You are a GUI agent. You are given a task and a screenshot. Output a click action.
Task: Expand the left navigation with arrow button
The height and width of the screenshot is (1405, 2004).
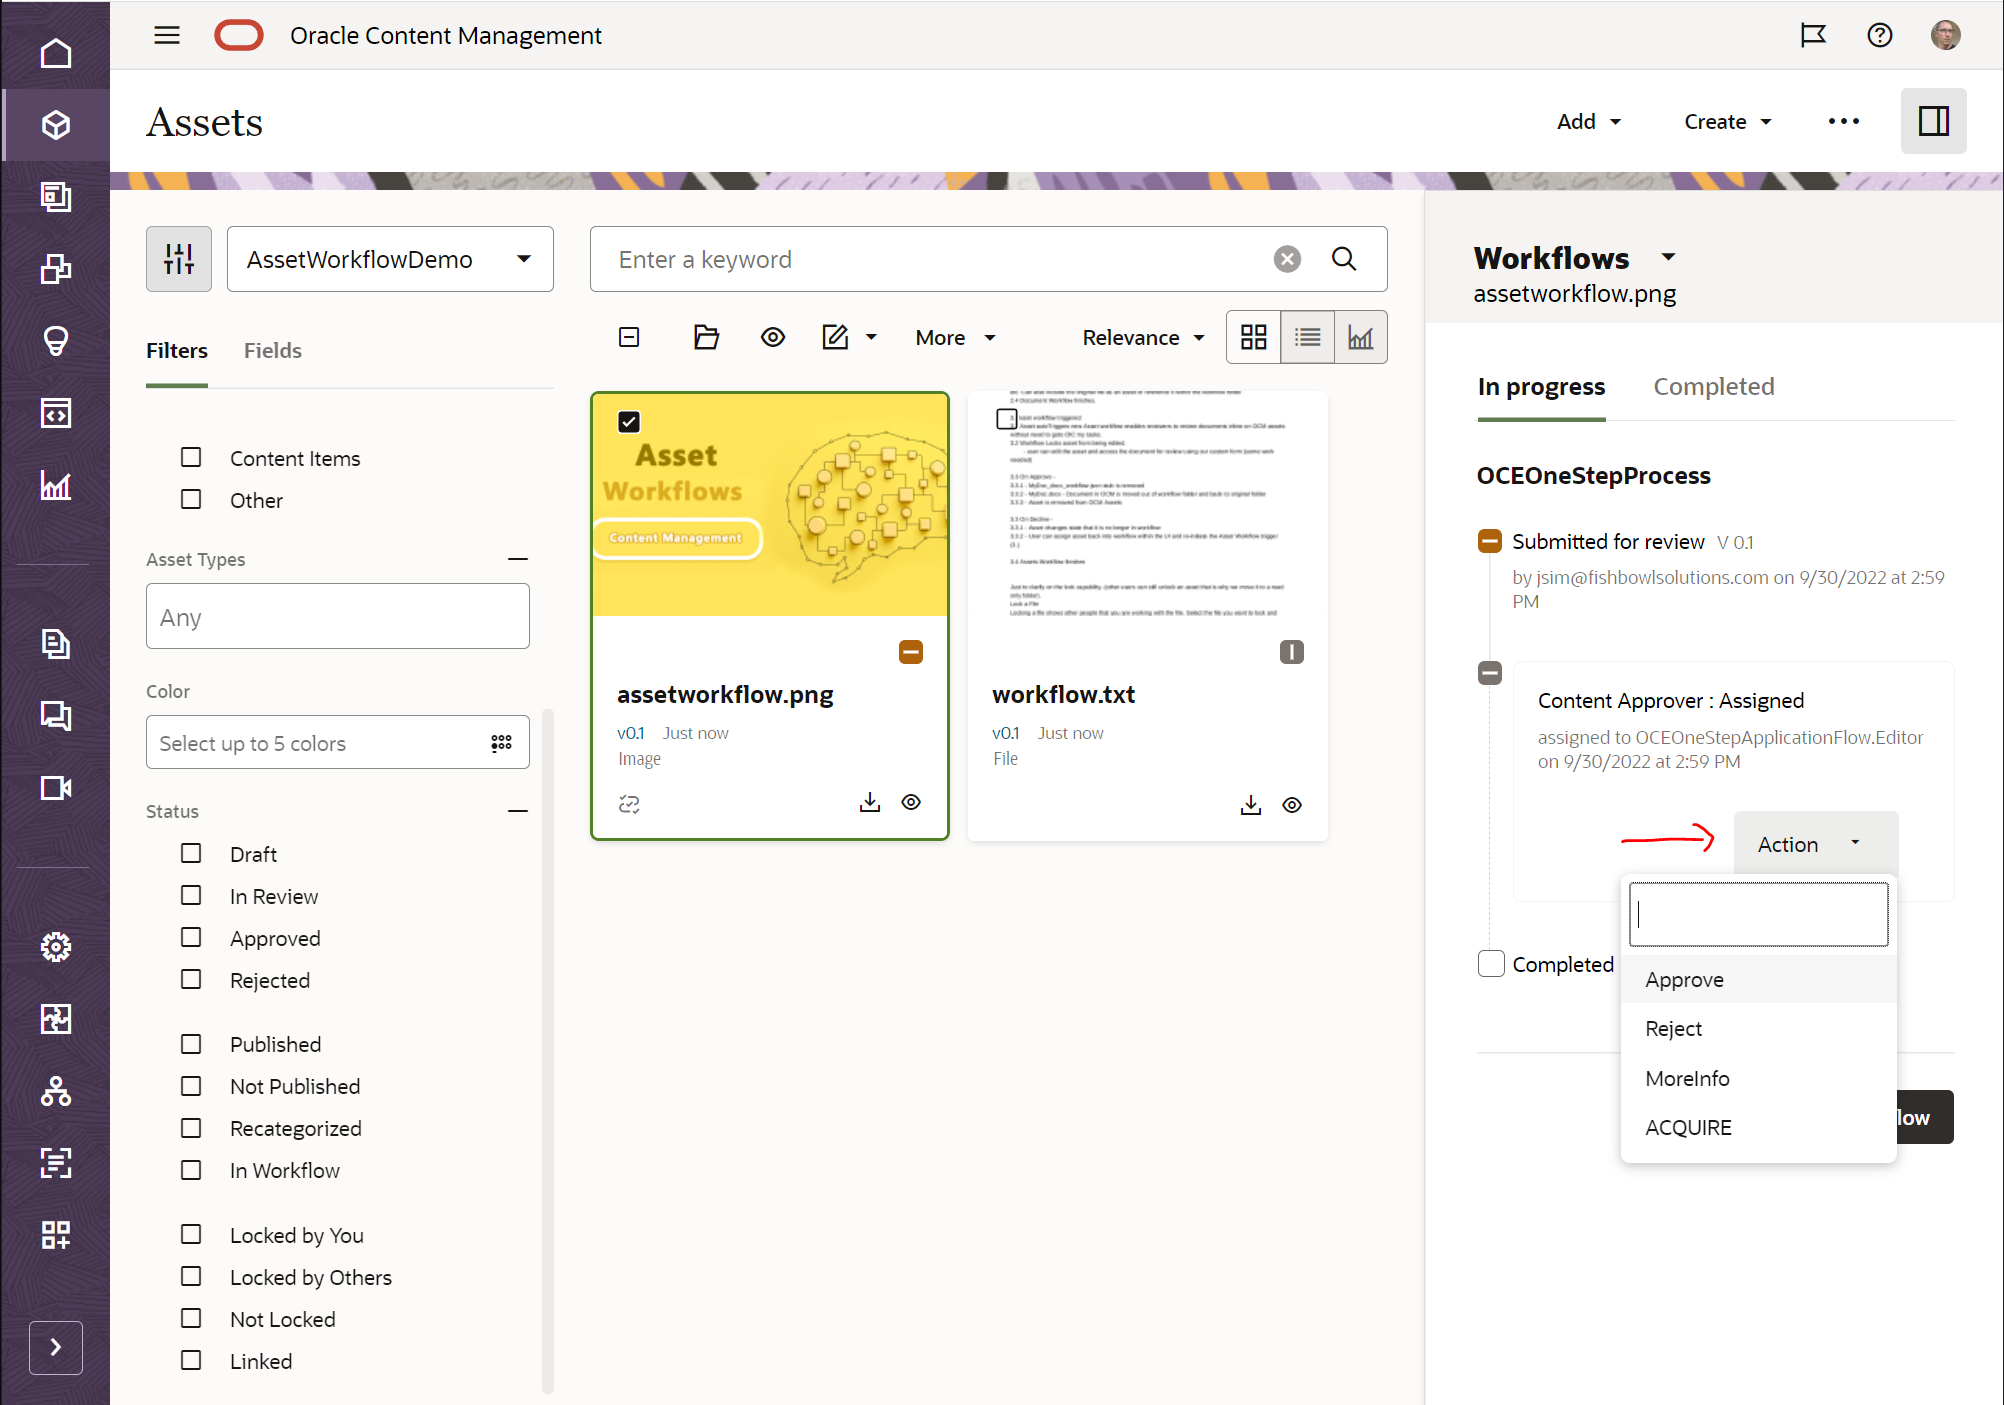pos(56,1347)
